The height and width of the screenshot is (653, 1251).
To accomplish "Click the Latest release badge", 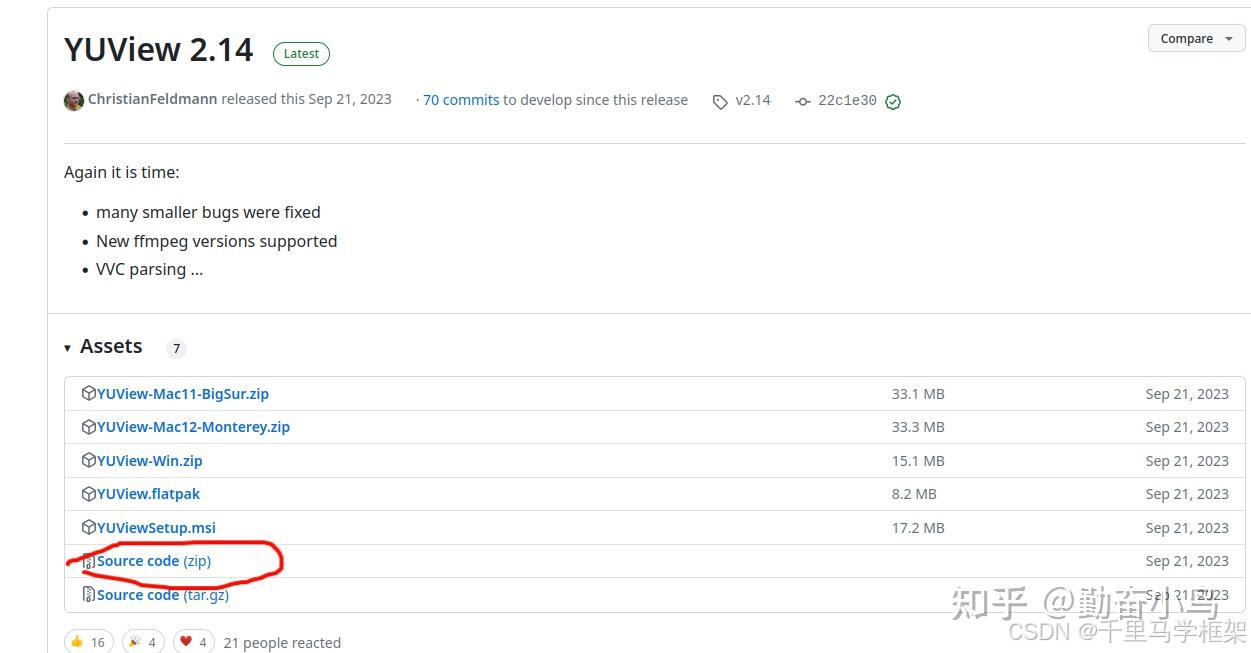I will click(301, 54).
